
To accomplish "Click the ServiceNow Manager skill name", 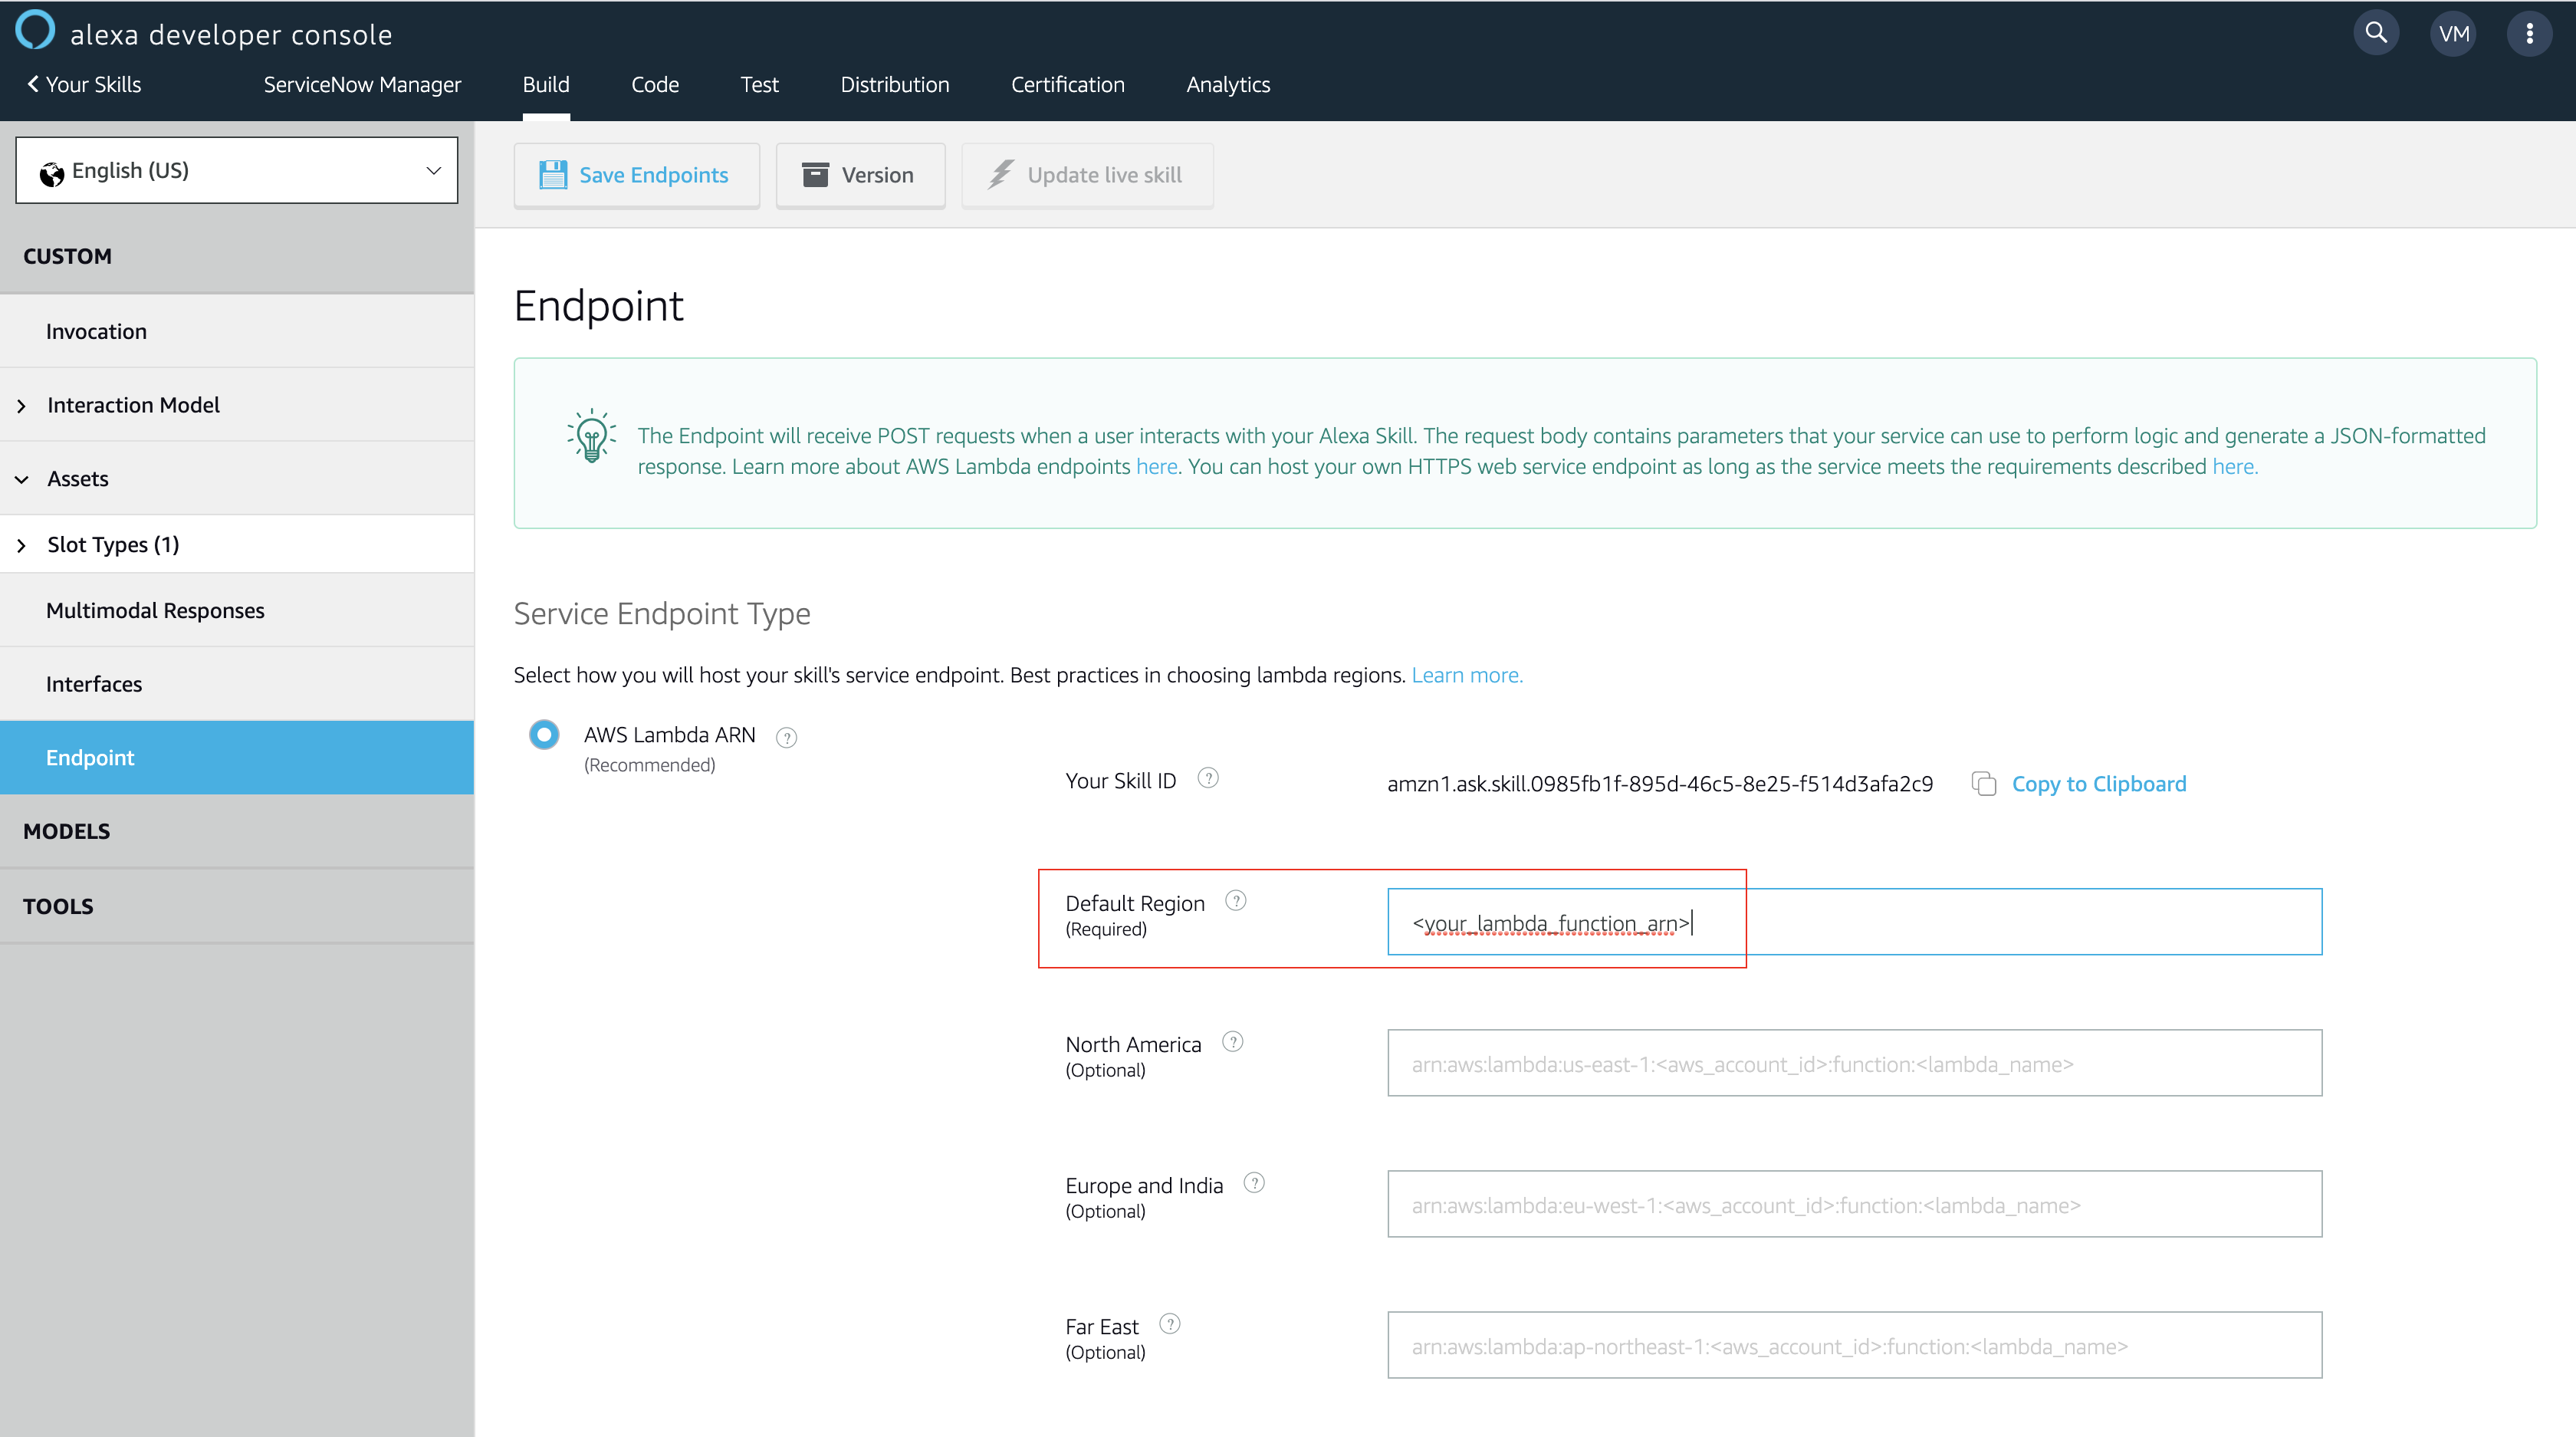I will tap(362, 85).
